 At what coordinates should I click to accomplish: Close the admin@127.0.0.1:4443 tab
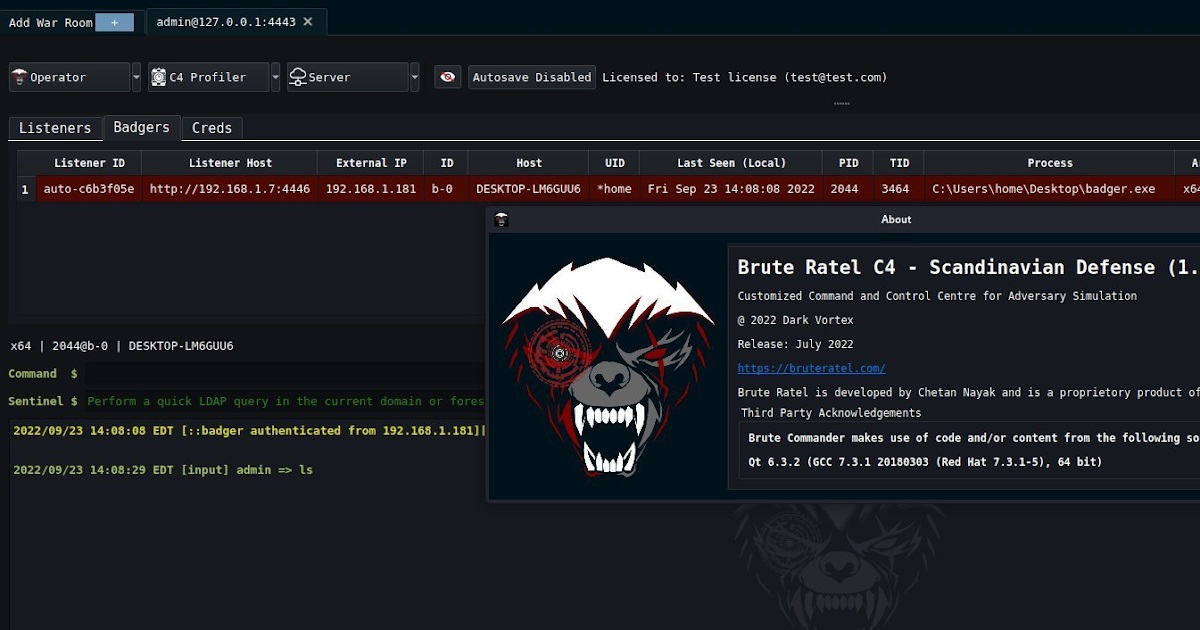pyautogui.click(x=307, y=21)
